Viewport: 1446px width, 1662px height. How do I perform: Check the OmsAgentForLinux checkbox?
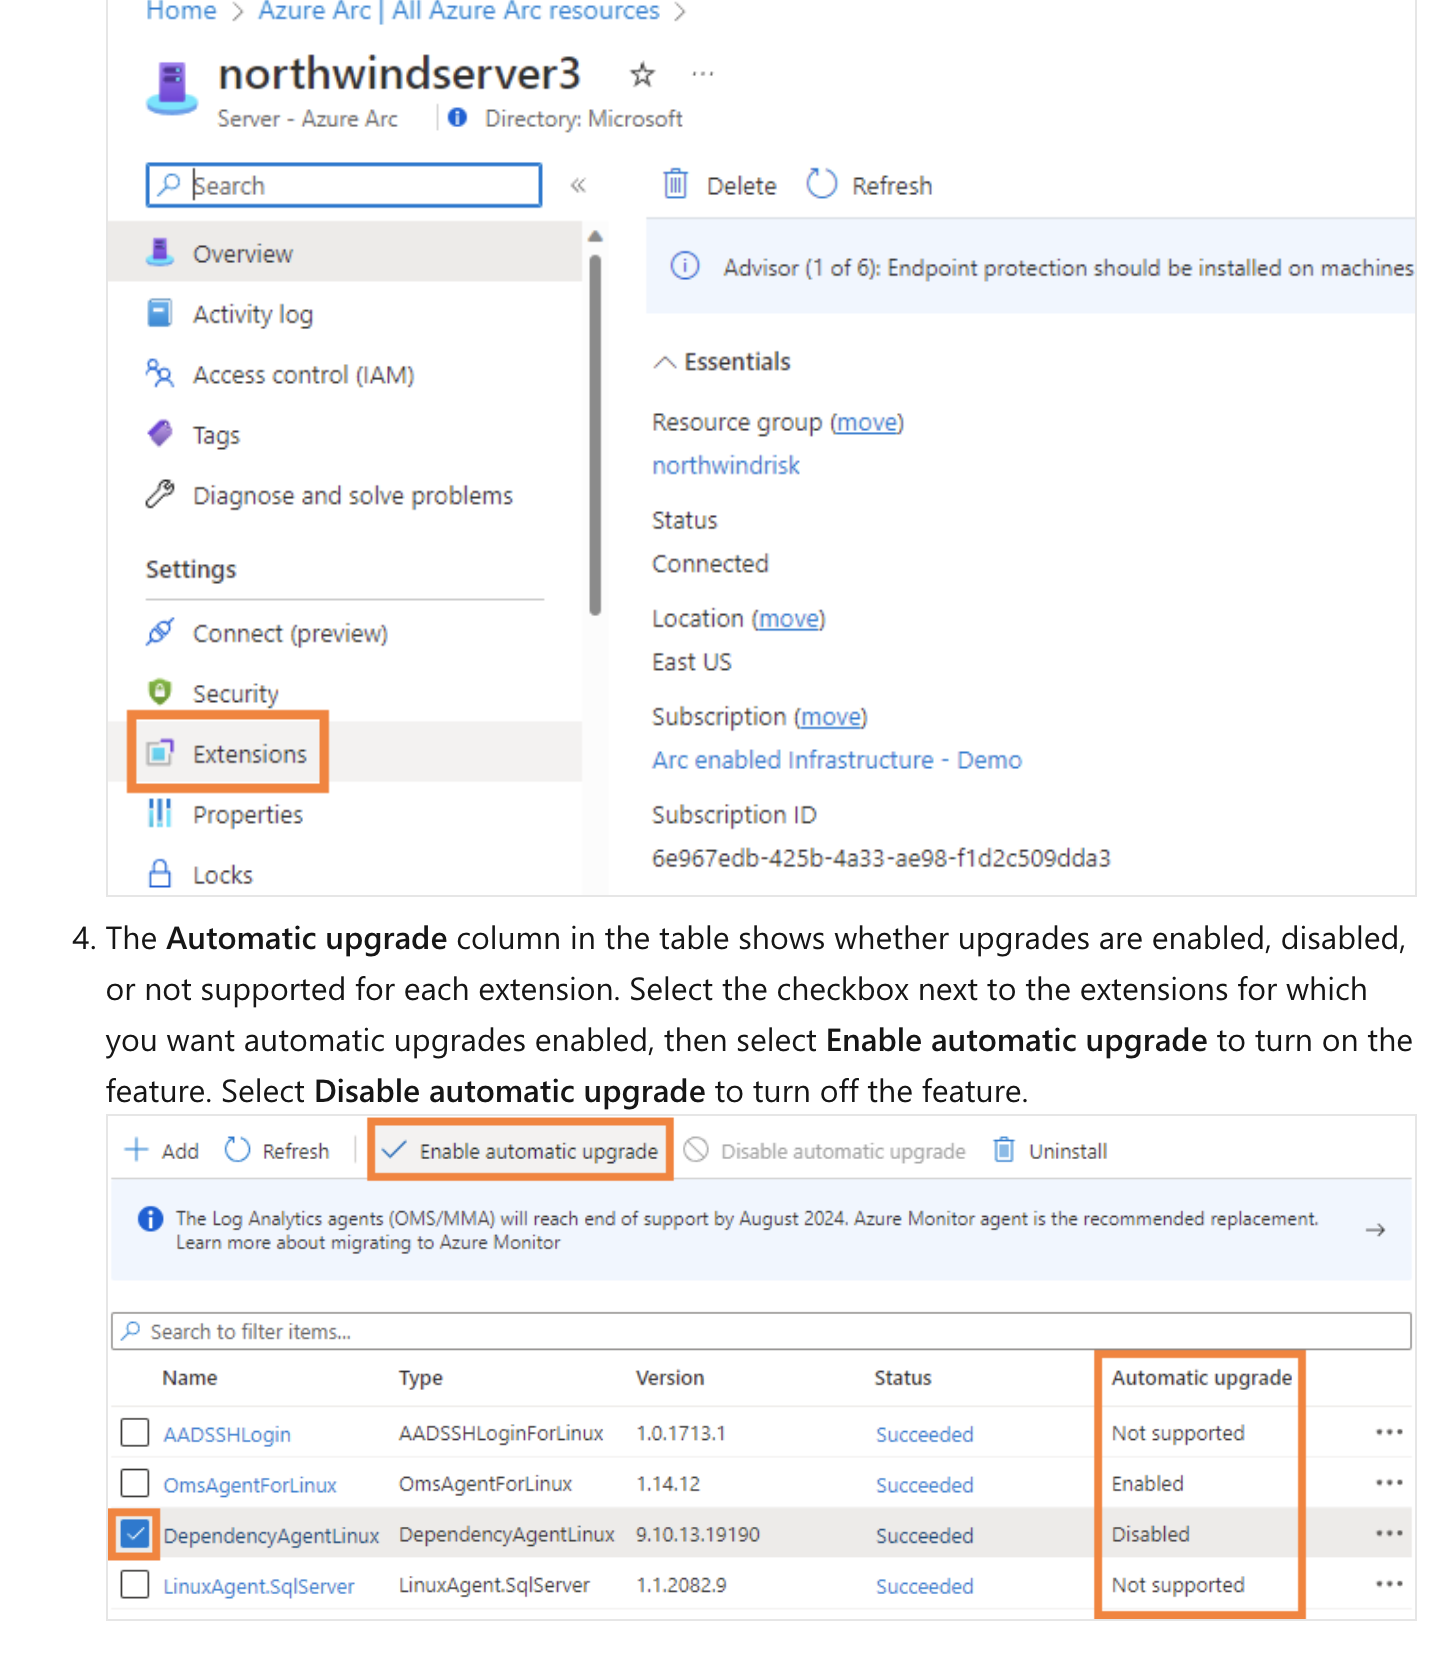(x=134, y=1483)
